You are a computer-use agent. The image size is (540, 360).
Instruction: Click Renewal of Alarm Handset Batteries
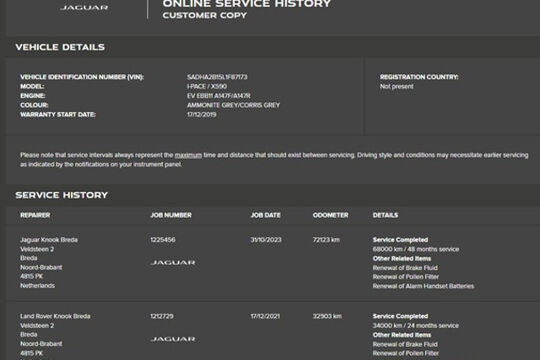tap(423, 286)
